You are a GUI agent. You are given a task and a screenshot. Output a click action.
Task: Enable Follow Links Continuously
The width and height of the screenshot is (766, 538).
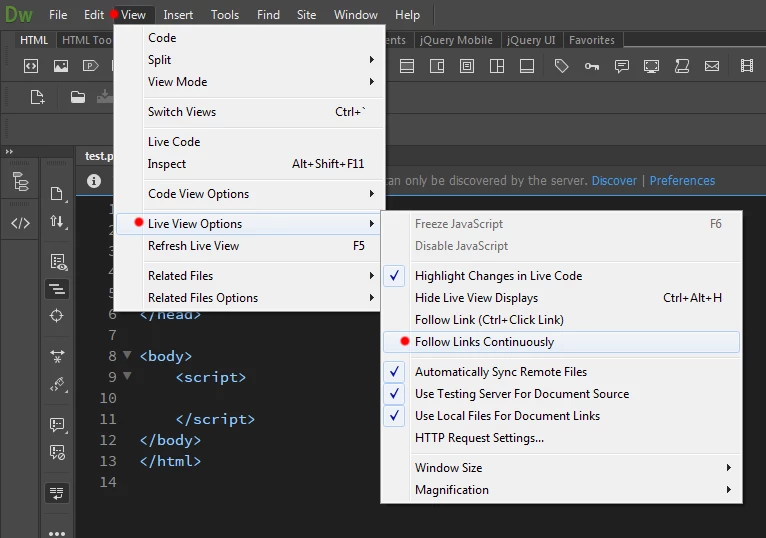pyautogui.click(x=561, y=342)
